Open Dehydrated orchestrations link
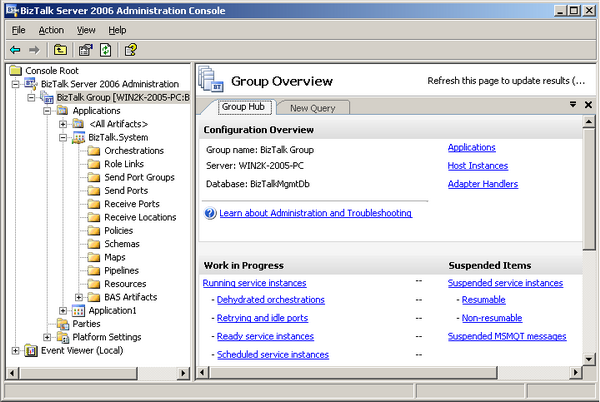 pos(271,300)
